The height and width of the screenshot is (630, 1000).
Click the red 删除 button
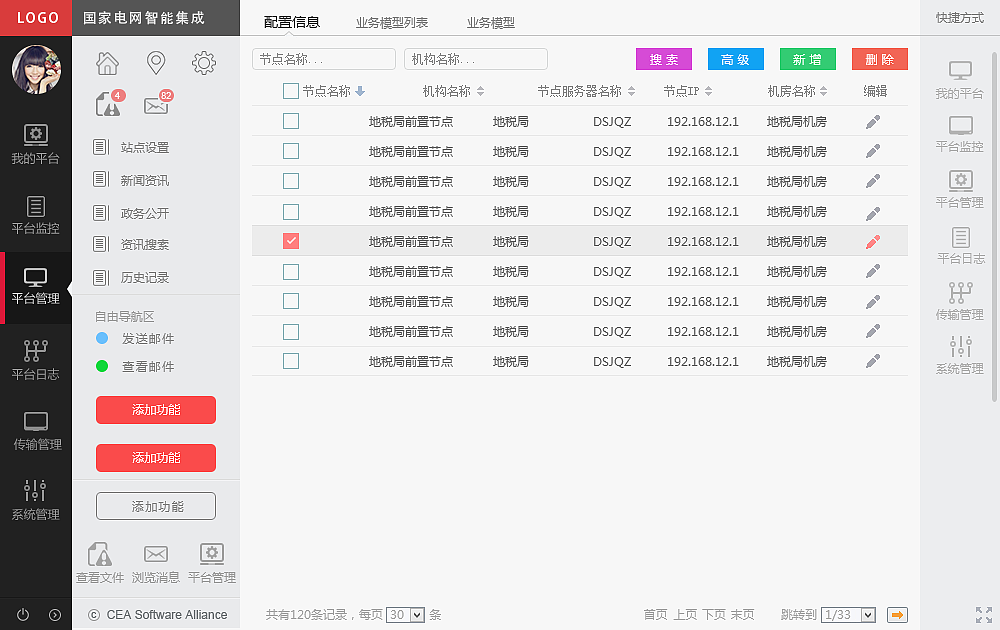[x=879, y=59]
